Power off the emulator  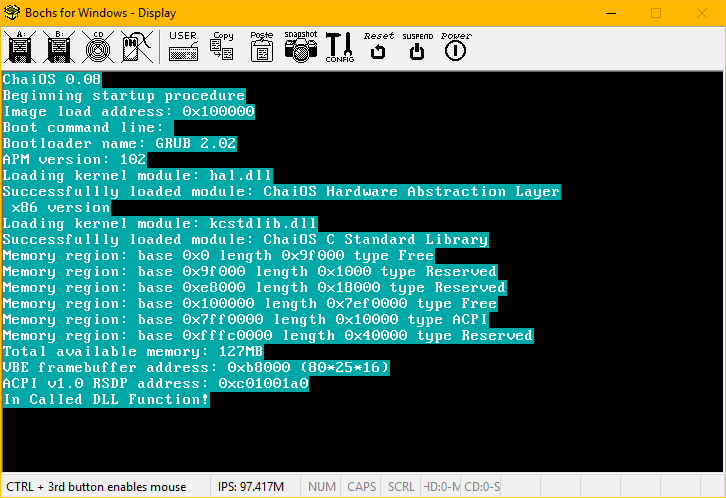(456, 47)
